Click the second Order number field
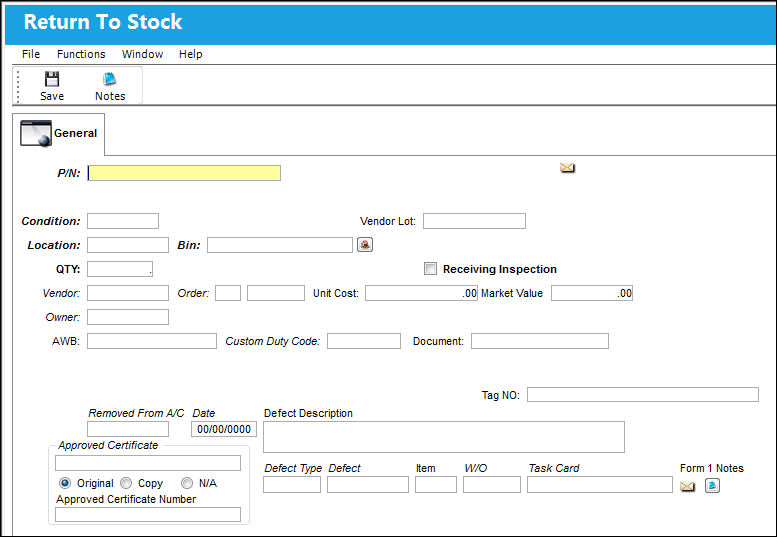The image size is (777, 537). pyautogui.click(x=276, y=293)
